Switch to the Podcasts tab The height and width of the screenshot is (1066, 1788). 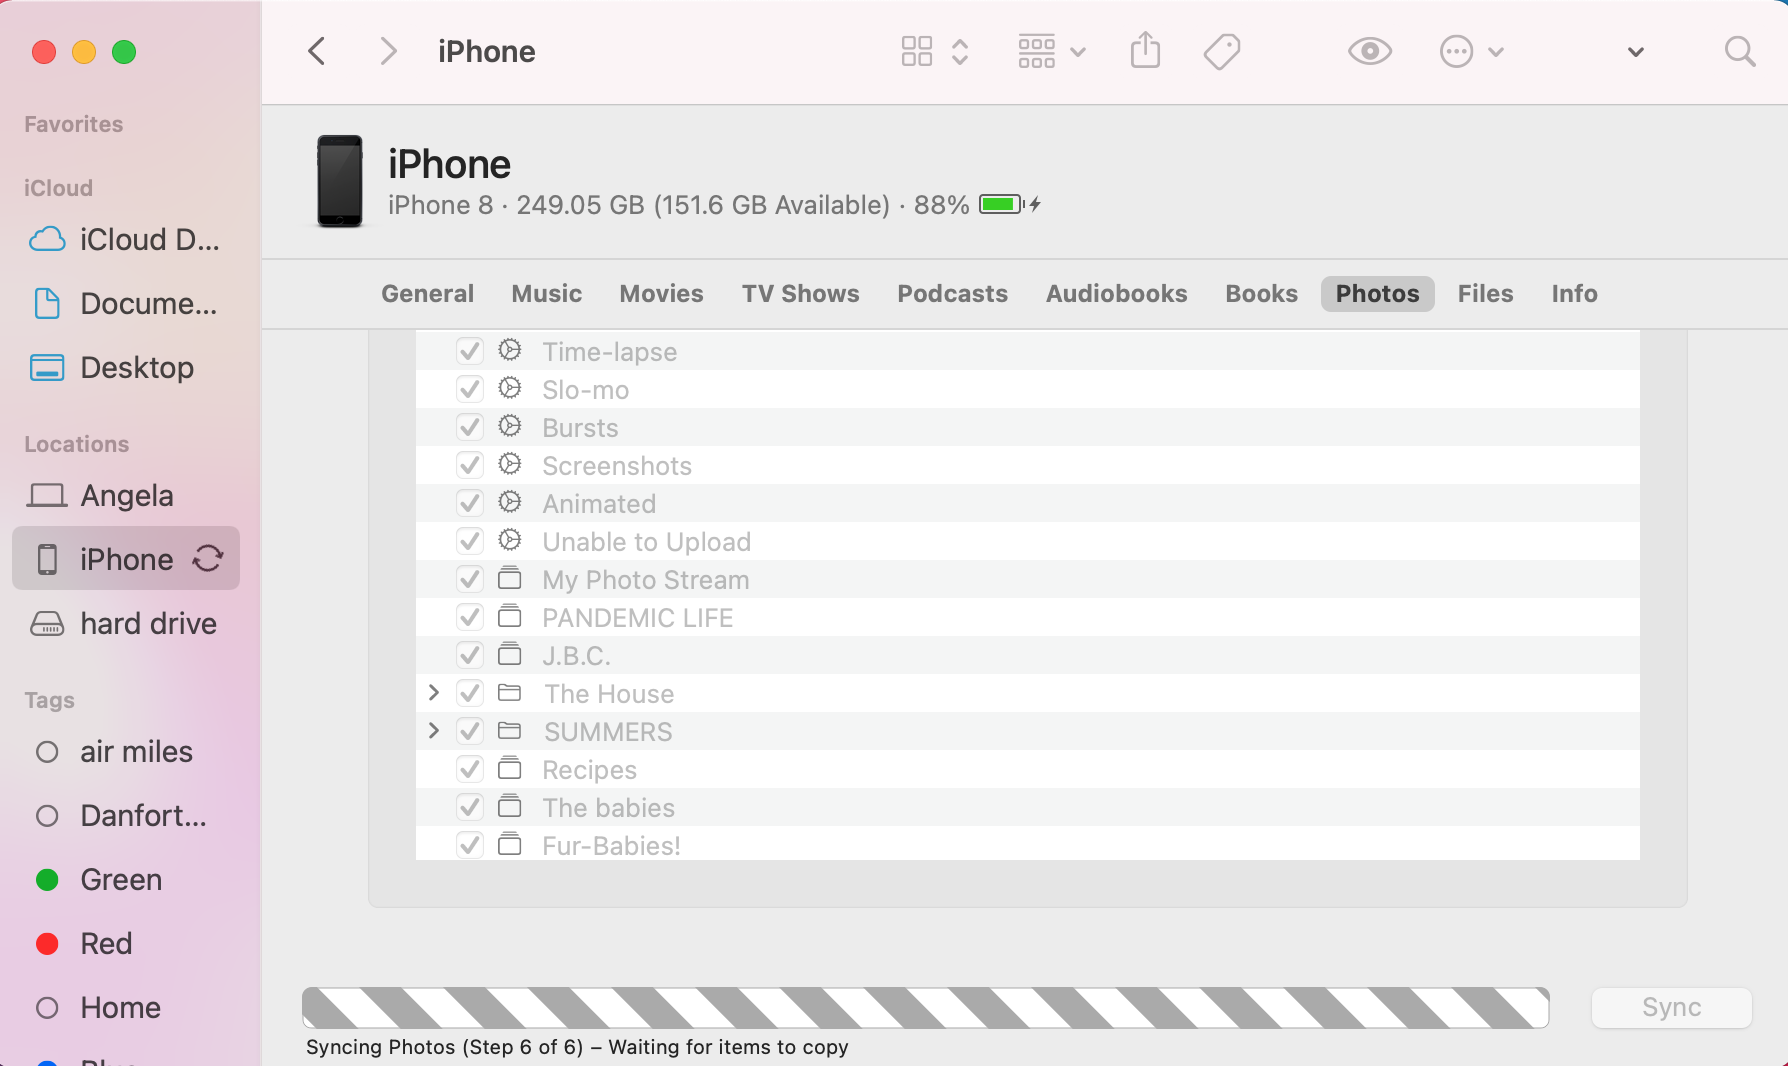(953, 294)
